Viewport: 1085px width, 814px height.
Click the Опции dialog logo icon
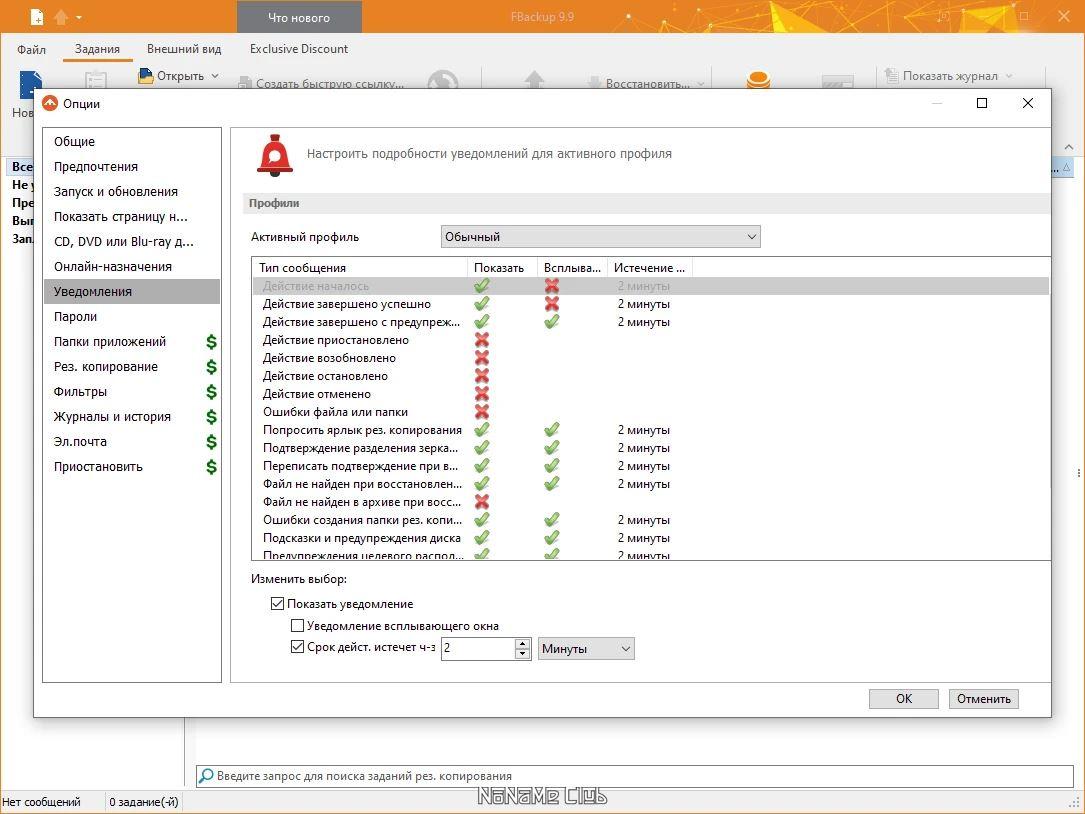coord(50,104)
